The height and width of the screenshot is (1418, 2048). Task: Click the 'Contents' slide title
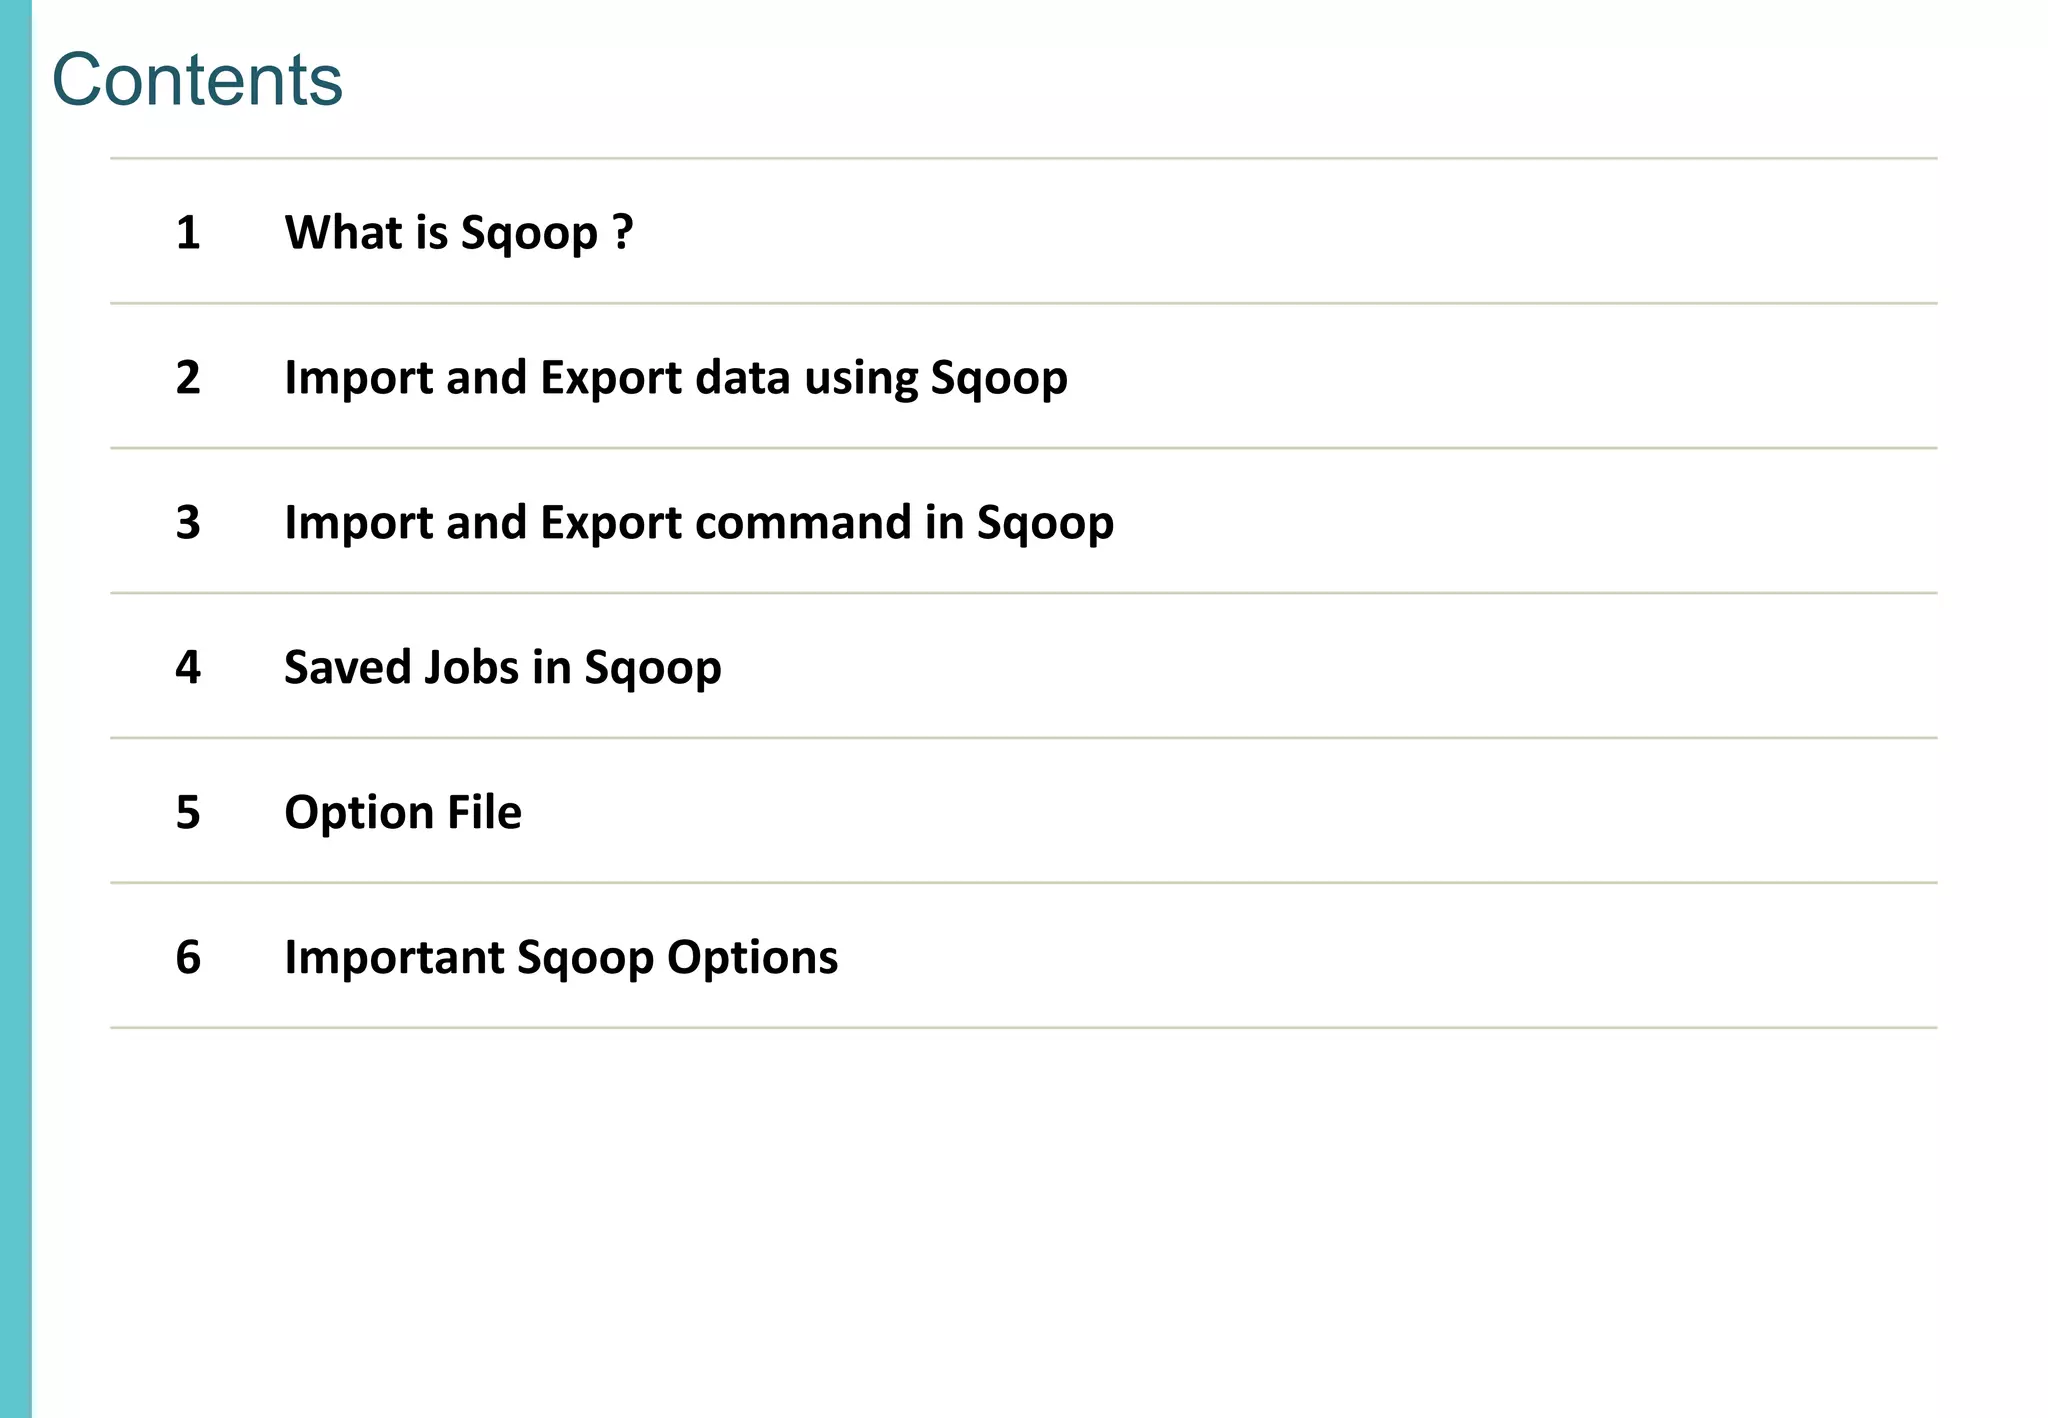[x=197, y=80]
